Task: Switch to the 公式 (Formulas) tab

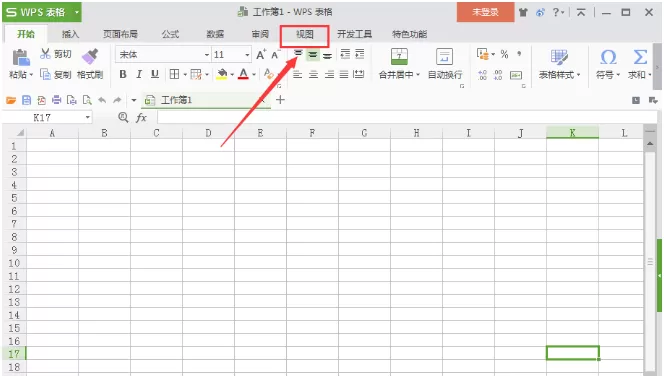Action: 170,34
